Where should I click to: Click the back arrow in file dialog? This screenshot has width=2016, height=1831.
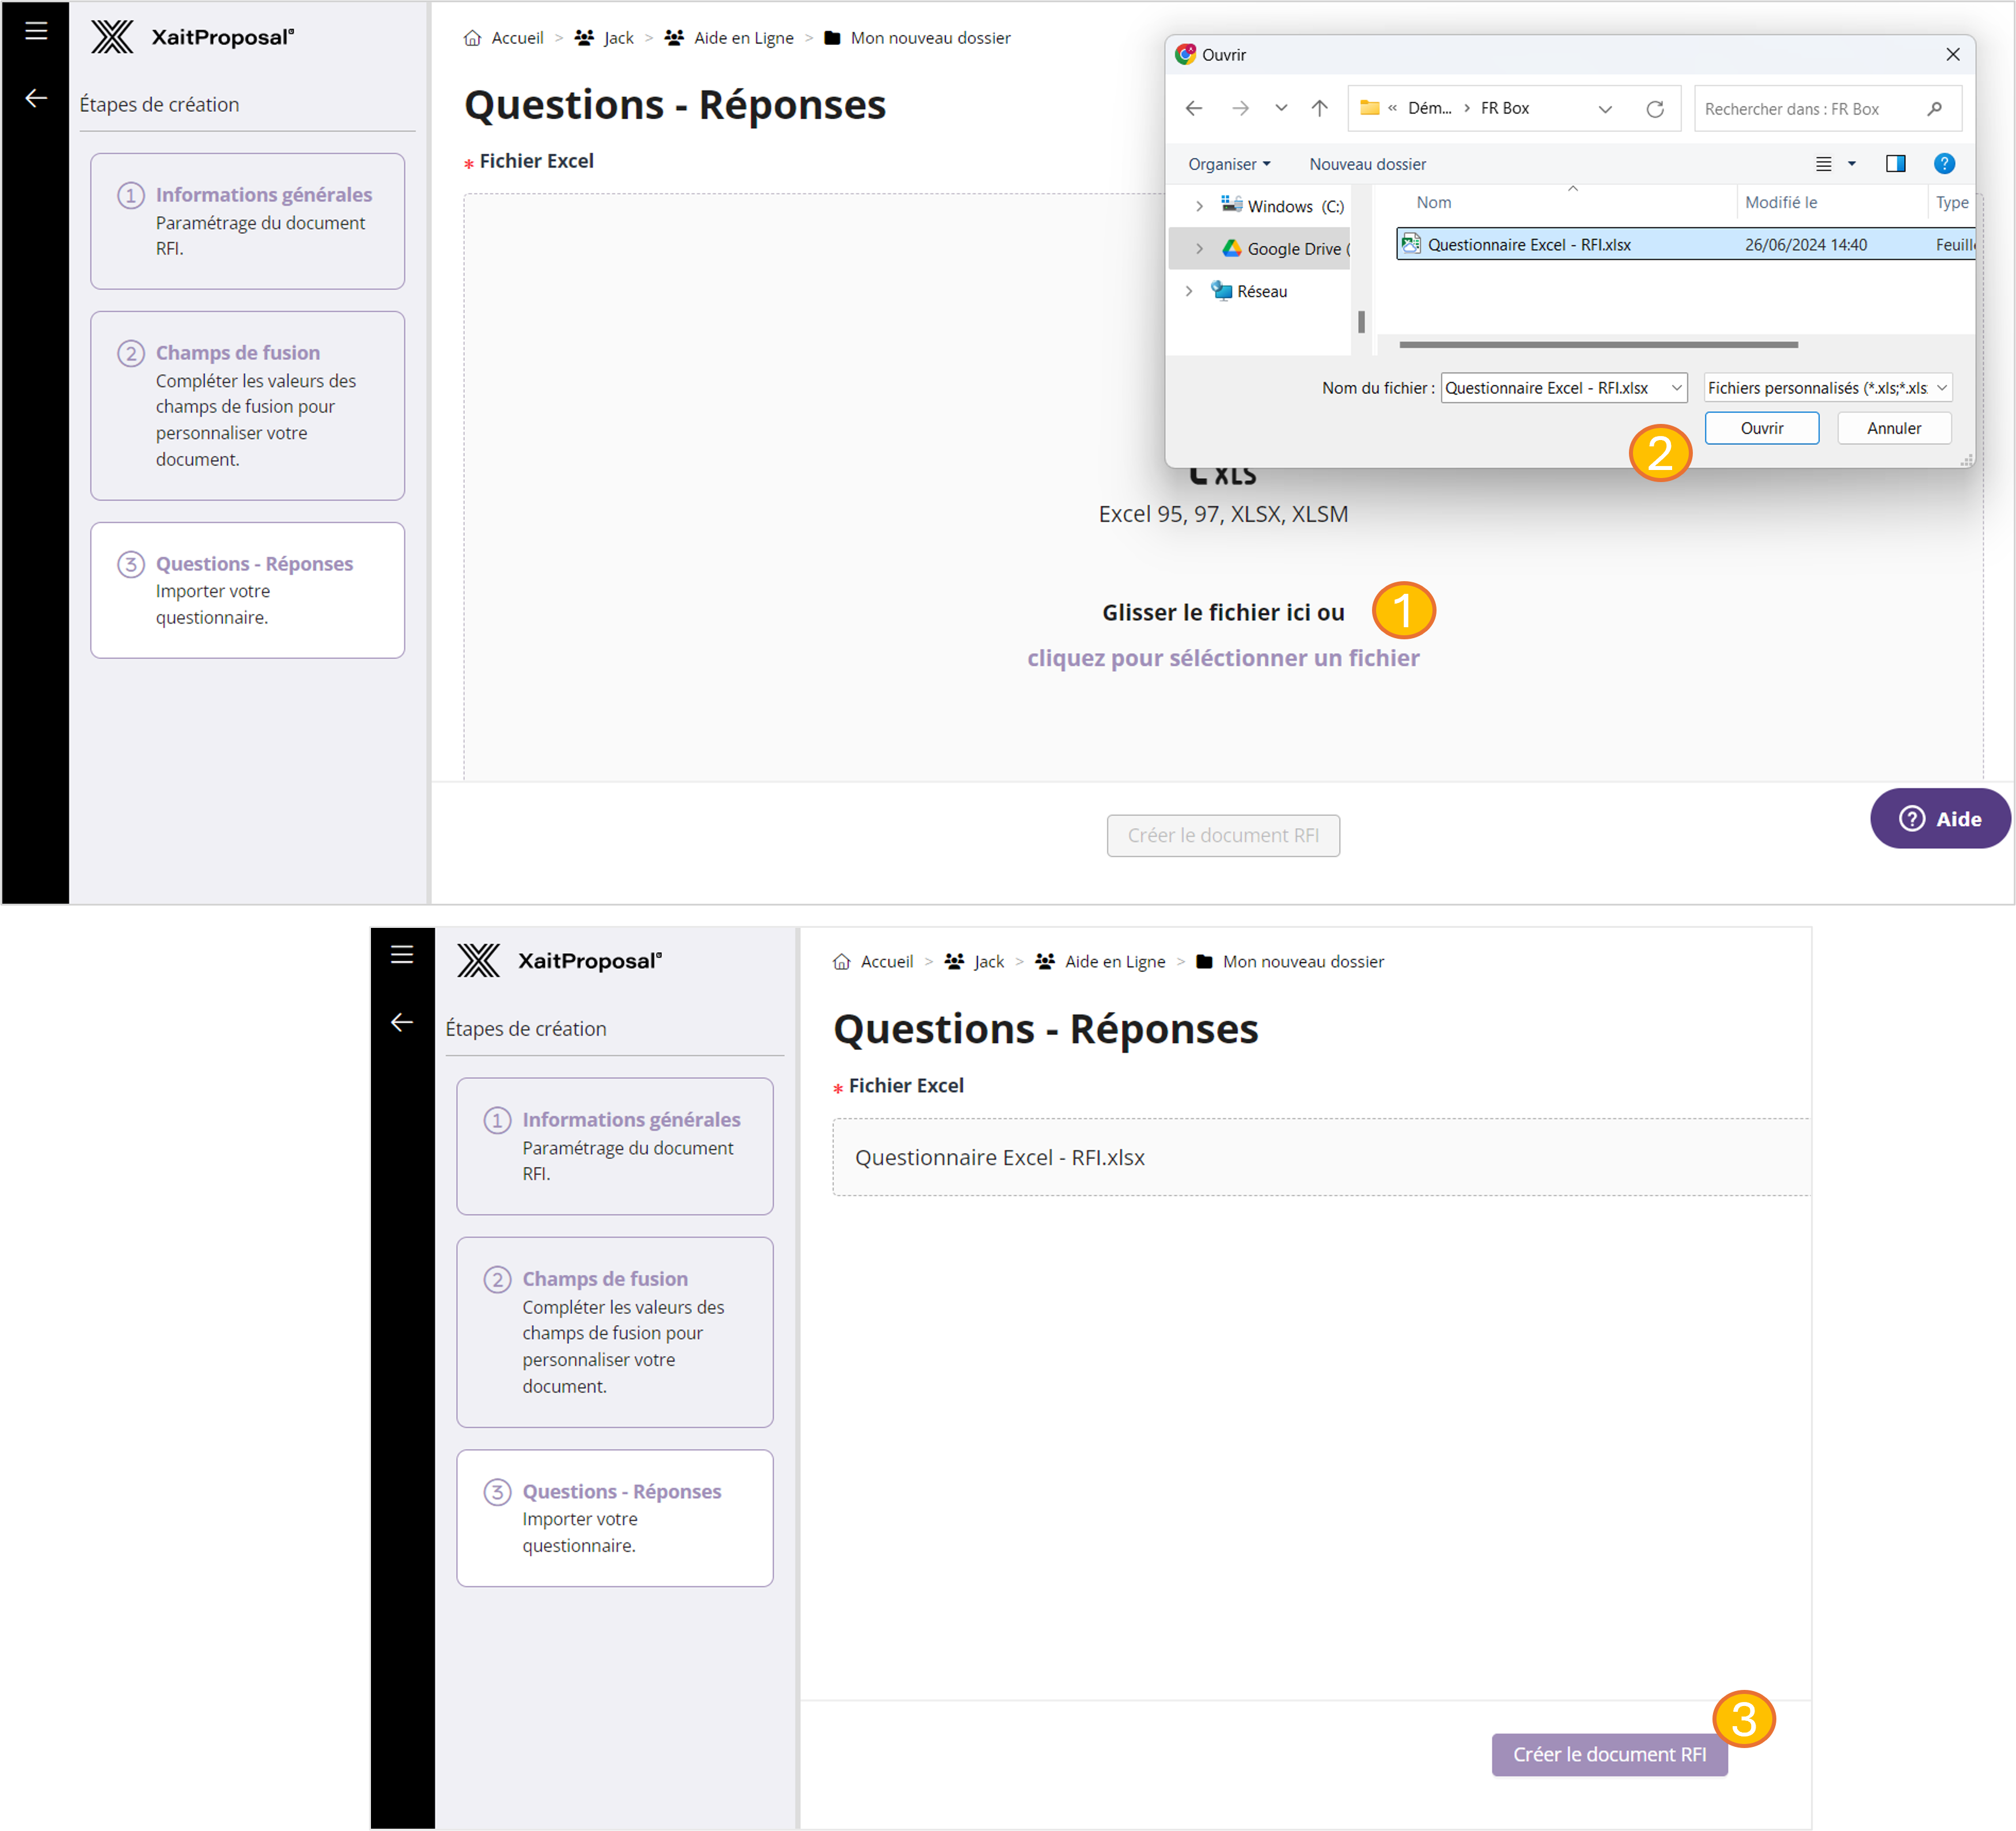coord(1194,108)
